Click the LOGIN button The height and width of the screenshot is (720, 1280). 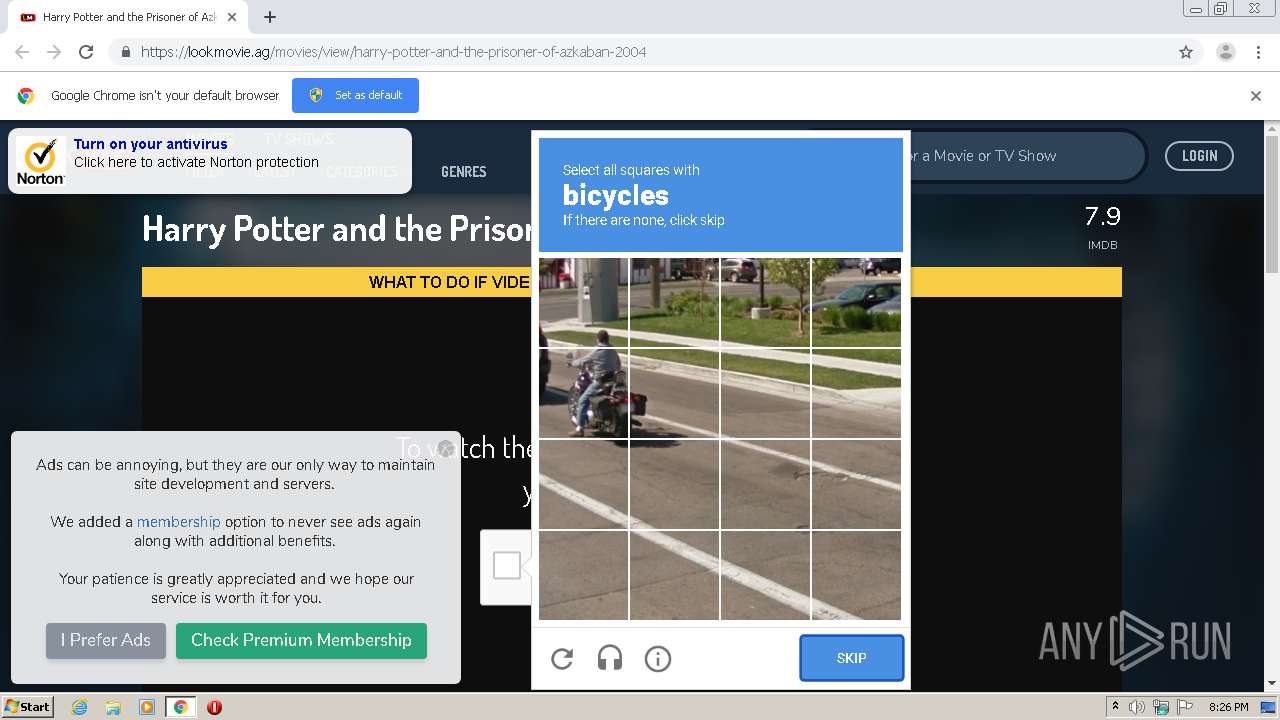click(x=1199, y=156)
